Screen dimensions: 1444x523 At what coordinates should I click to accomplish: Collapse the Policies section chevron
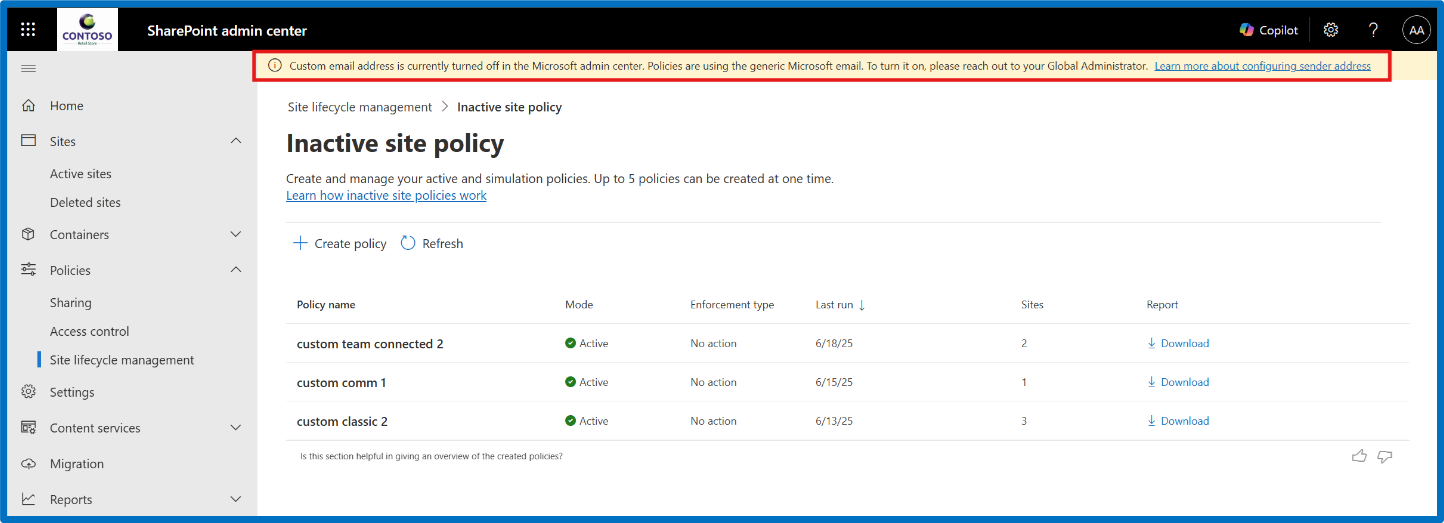[x=236, y=270]
